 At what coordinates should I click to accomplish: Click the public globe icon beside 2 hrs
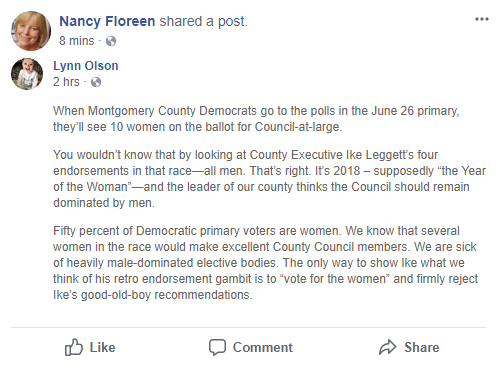point(96,82)
